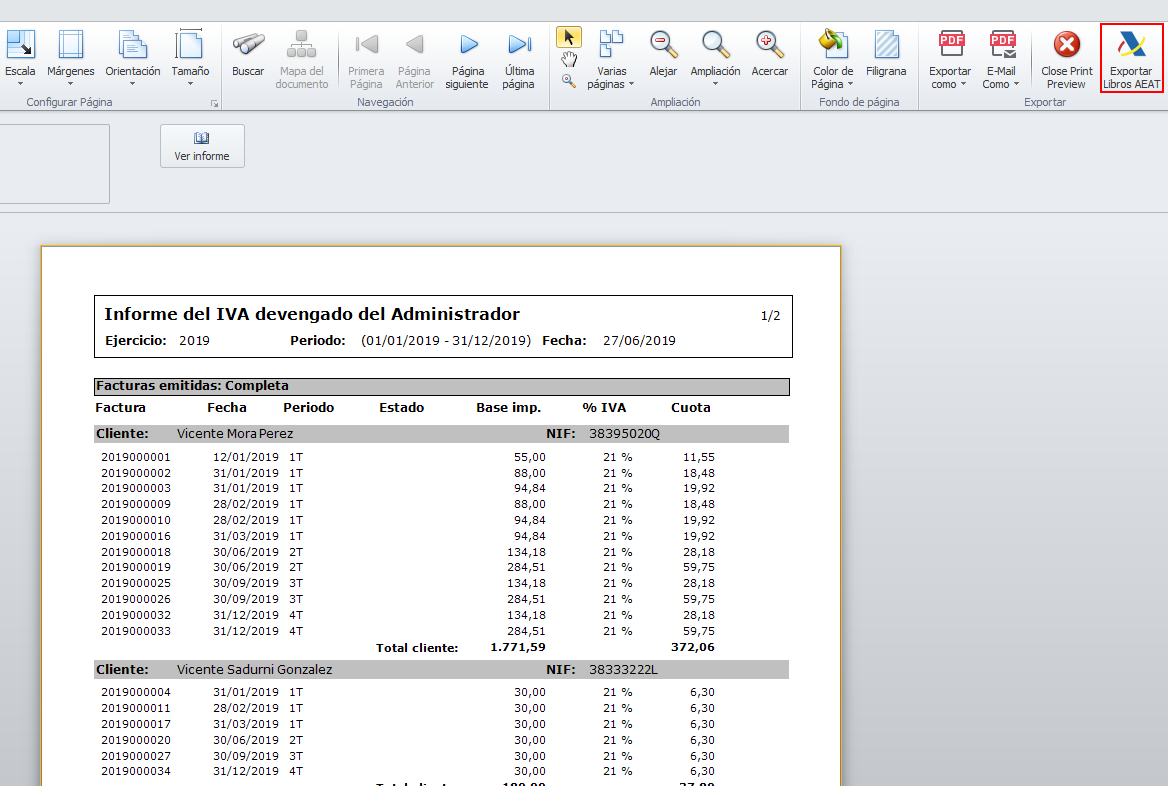Jump to Última página

point(519,58)
